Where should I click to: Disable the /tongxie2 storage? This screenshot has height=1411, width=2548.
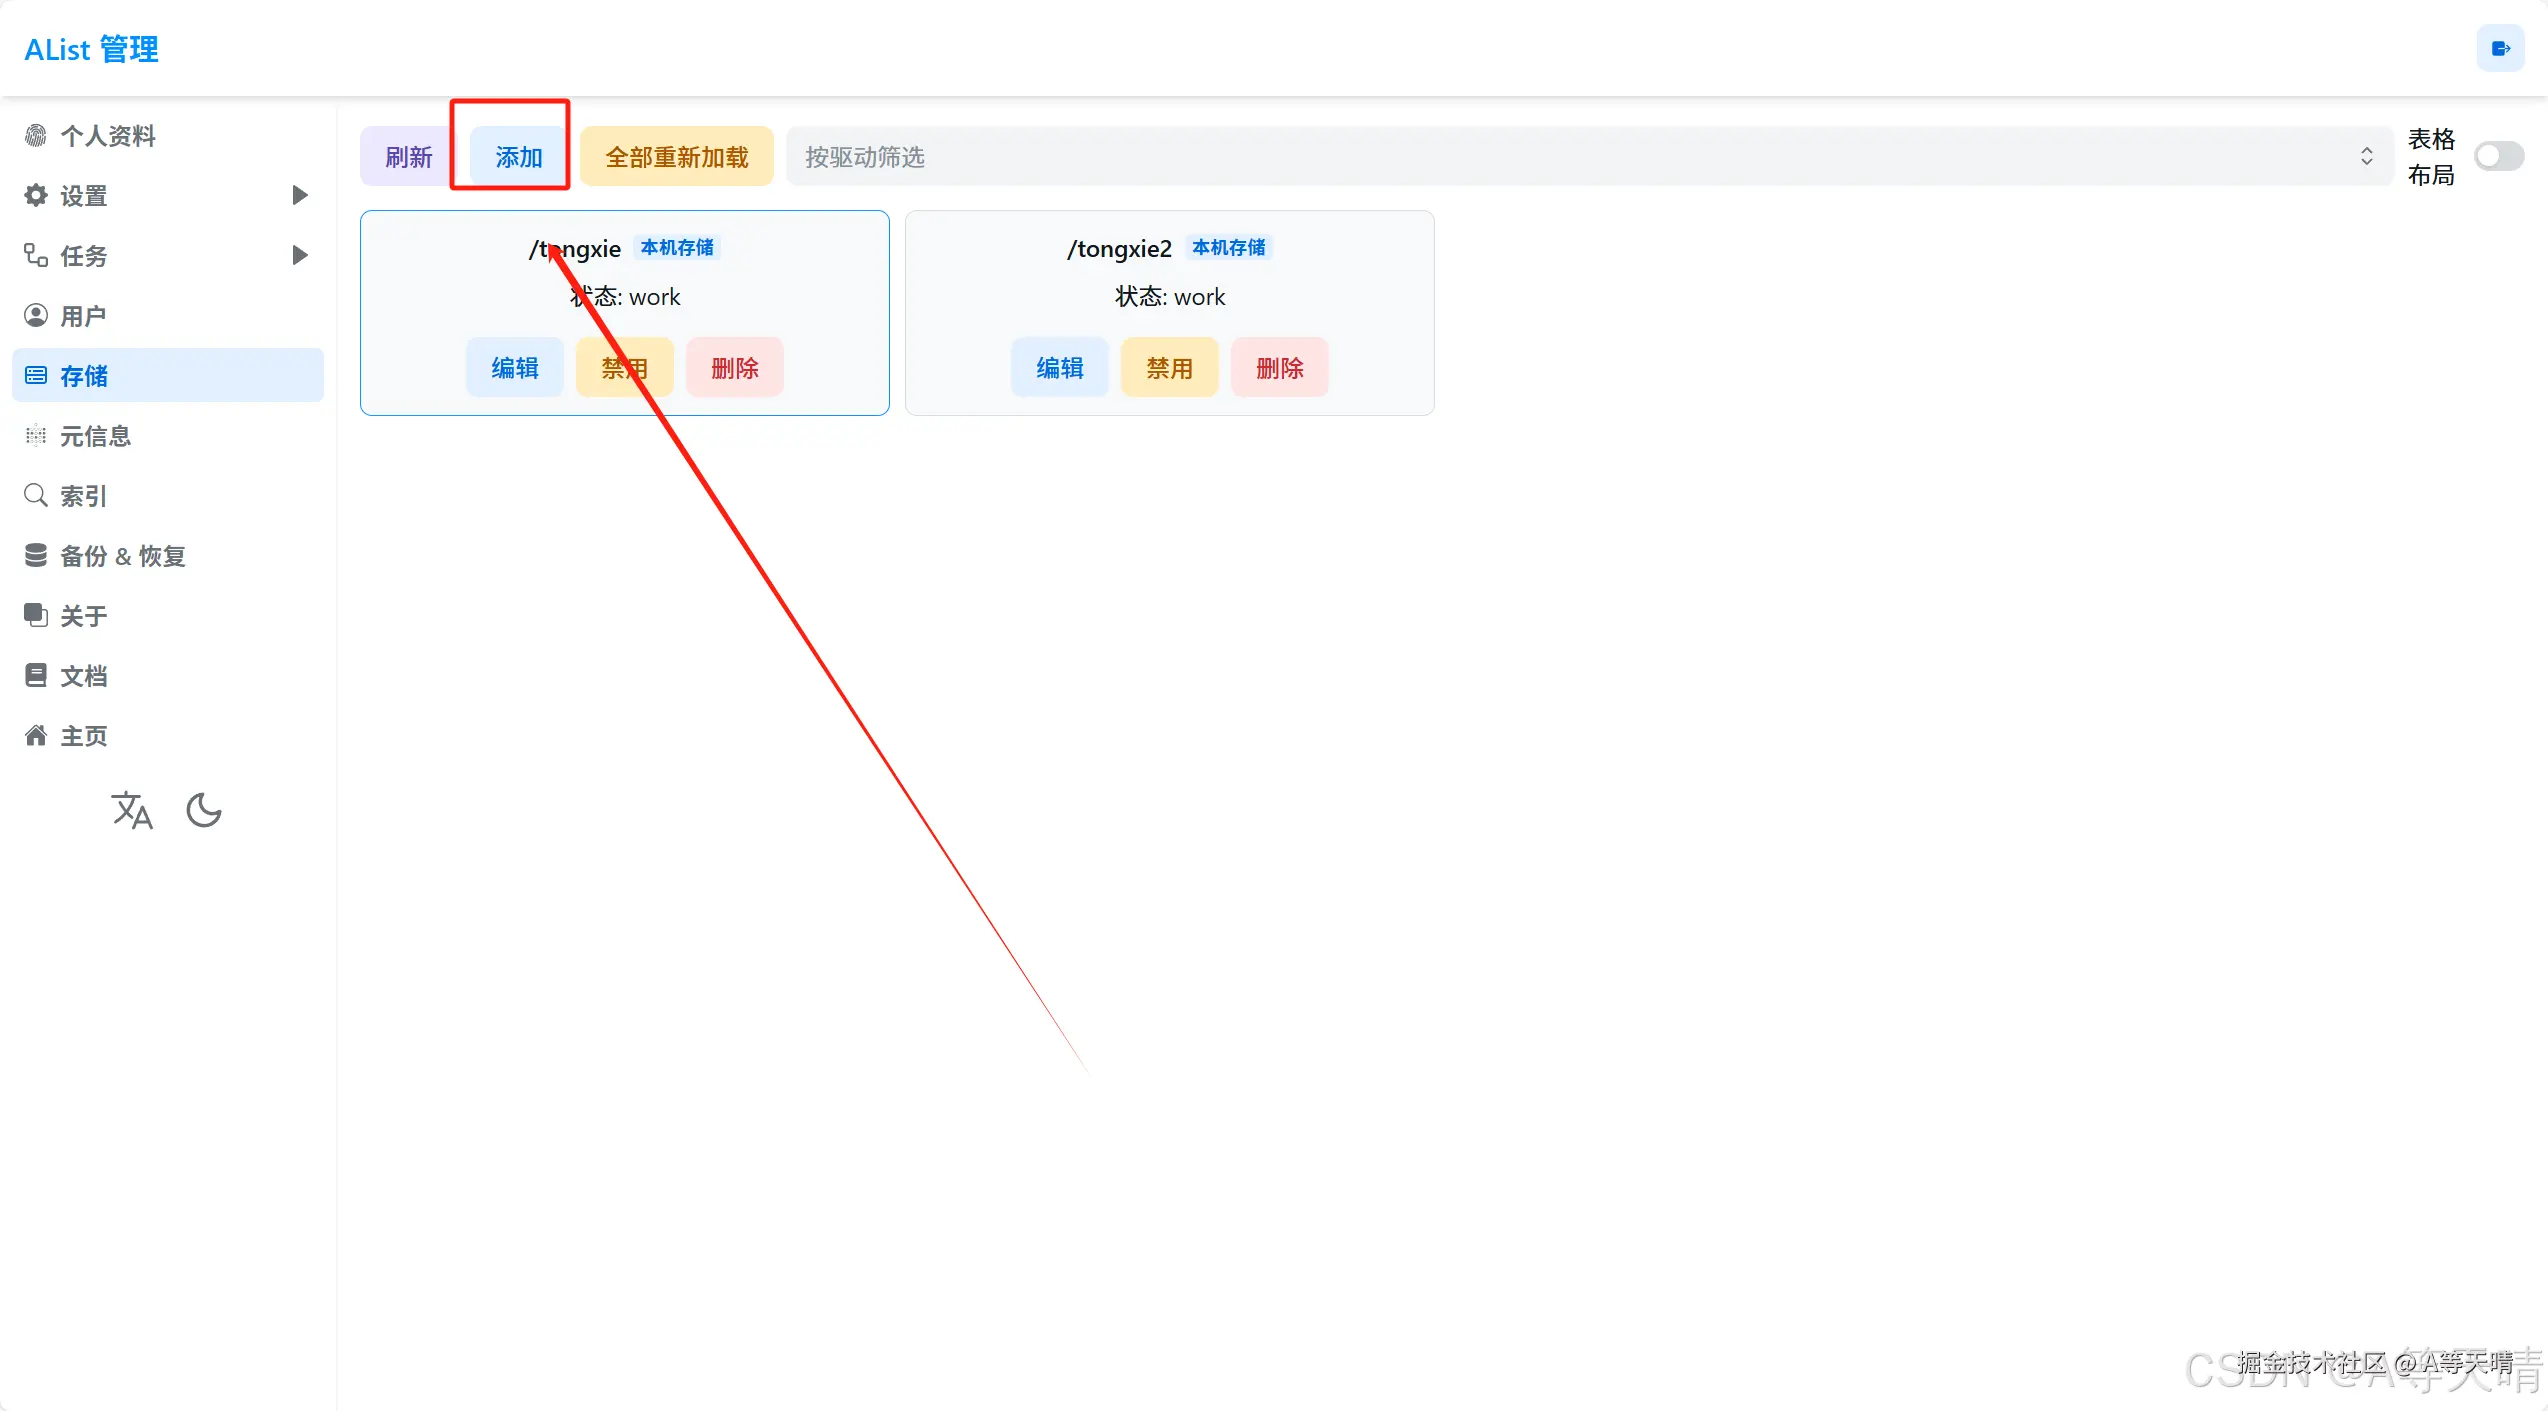(x=1169, y=368)
